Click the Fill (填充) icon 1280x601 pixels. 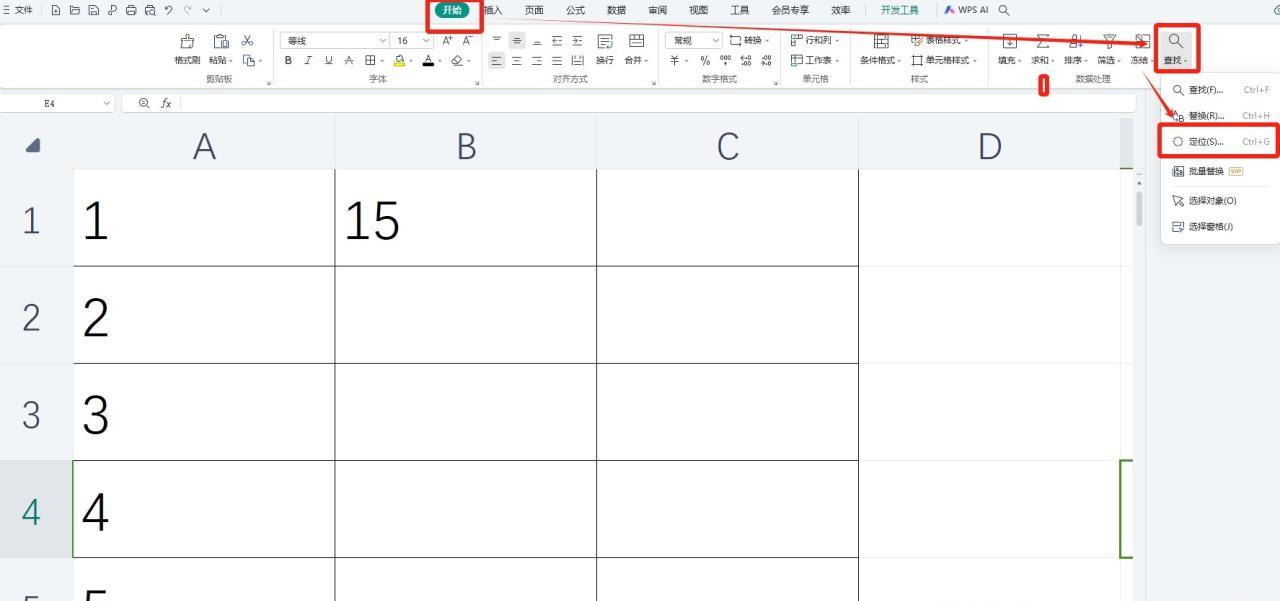click(1010, 41)
